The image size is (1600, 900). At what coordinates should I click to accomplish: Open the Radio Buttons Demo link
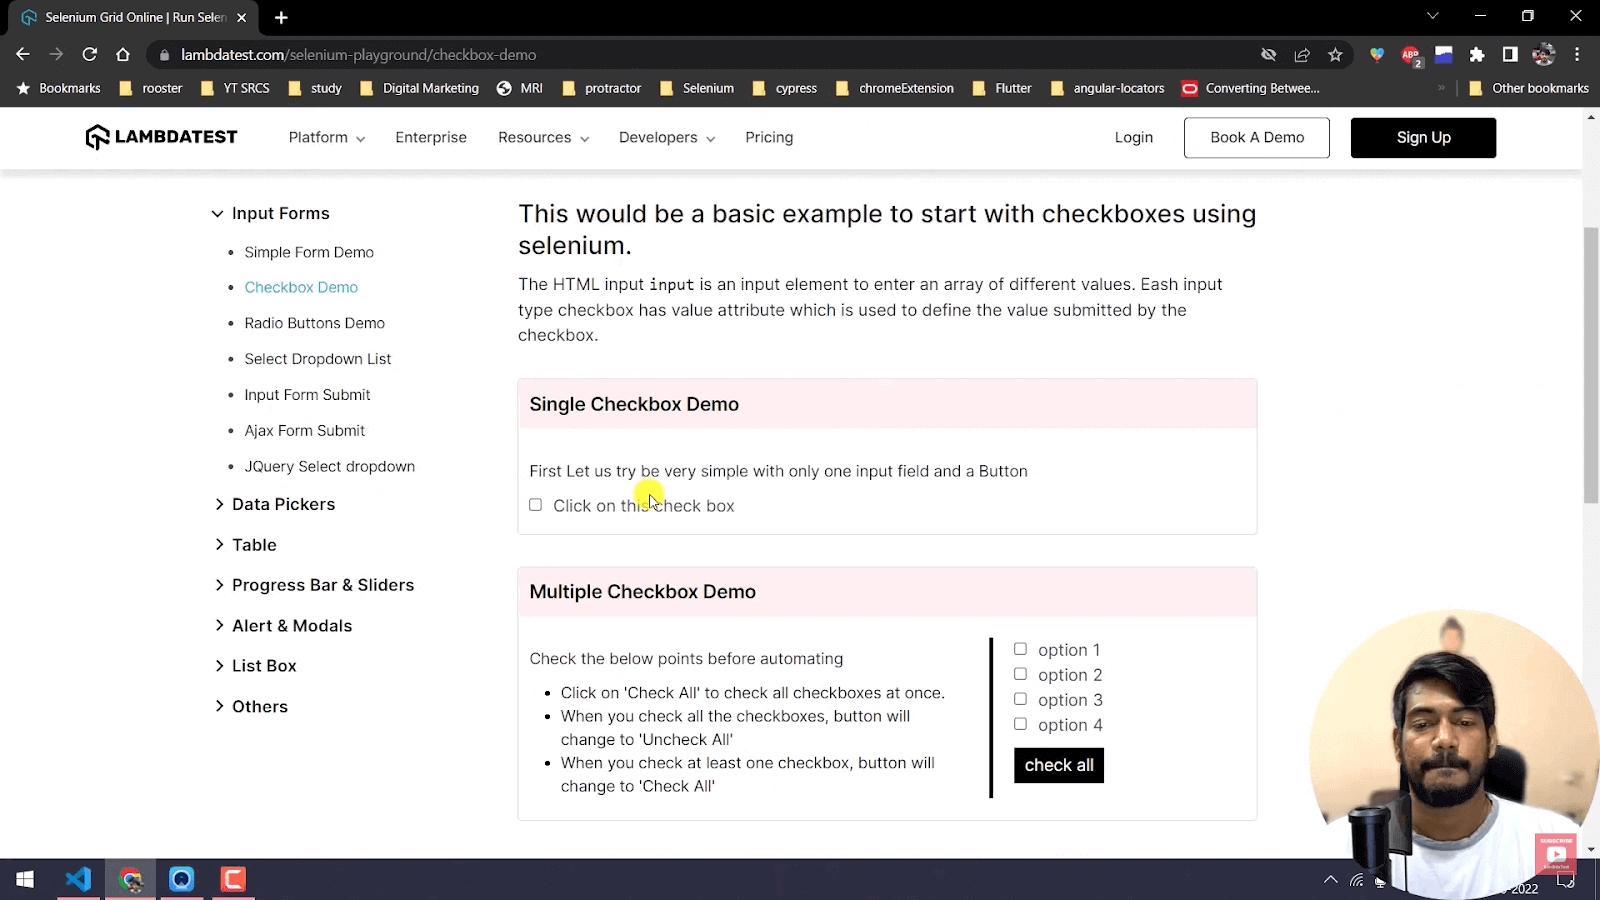pyautogui.click(x=314, y=322)
